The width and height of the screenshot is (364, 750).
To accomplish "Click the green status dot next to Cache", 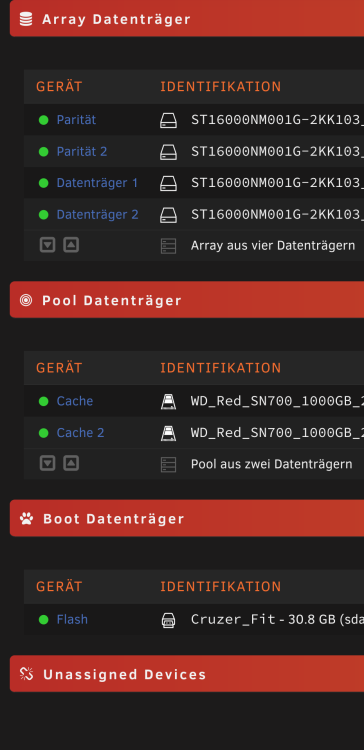I will 44,401.
